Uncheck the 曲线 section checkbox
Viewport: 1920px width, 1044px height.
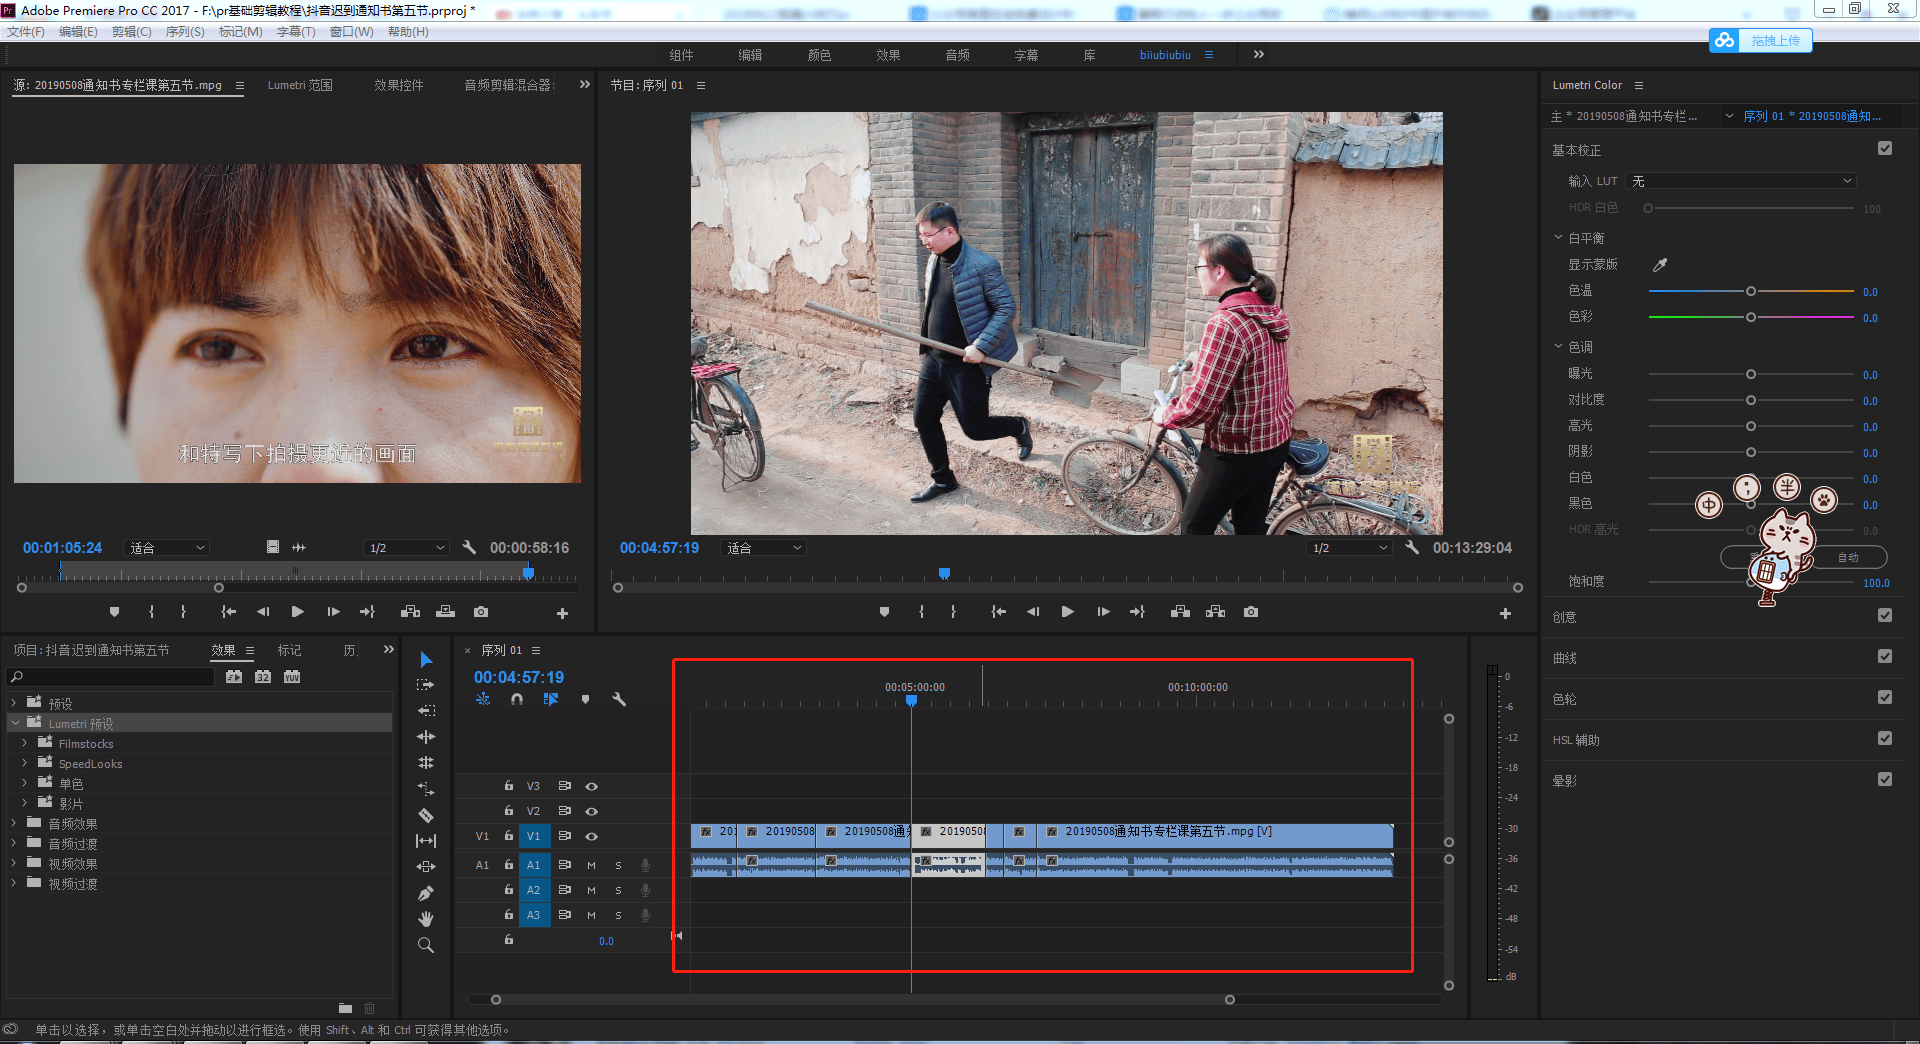pos(1885,657)
